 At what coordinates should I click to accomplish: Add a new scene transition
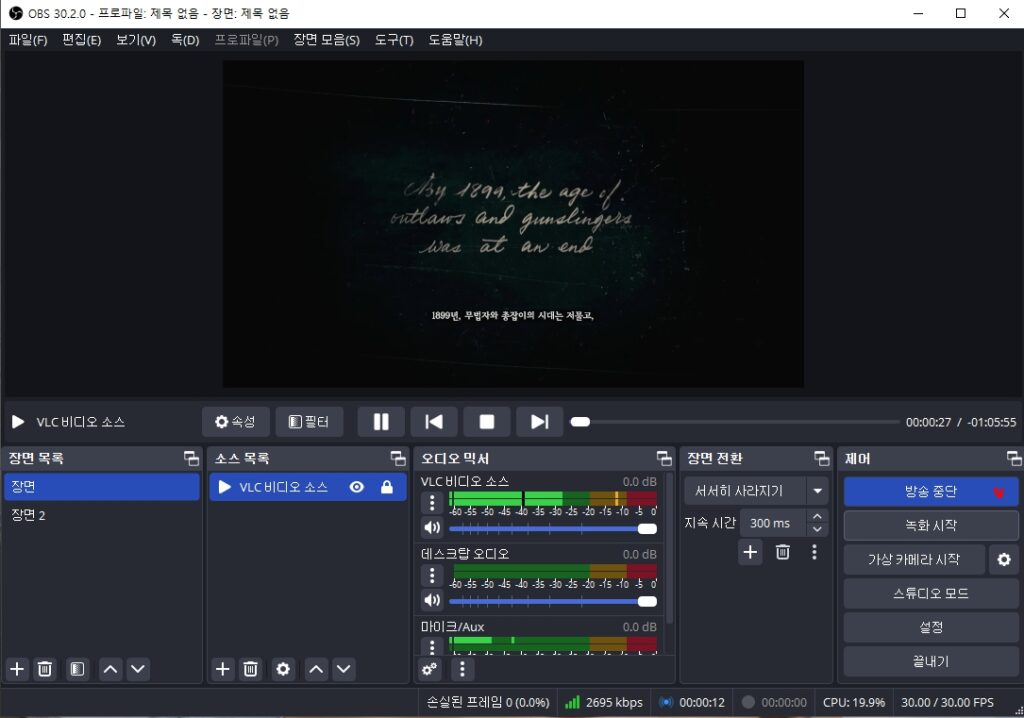pos(750,552)
